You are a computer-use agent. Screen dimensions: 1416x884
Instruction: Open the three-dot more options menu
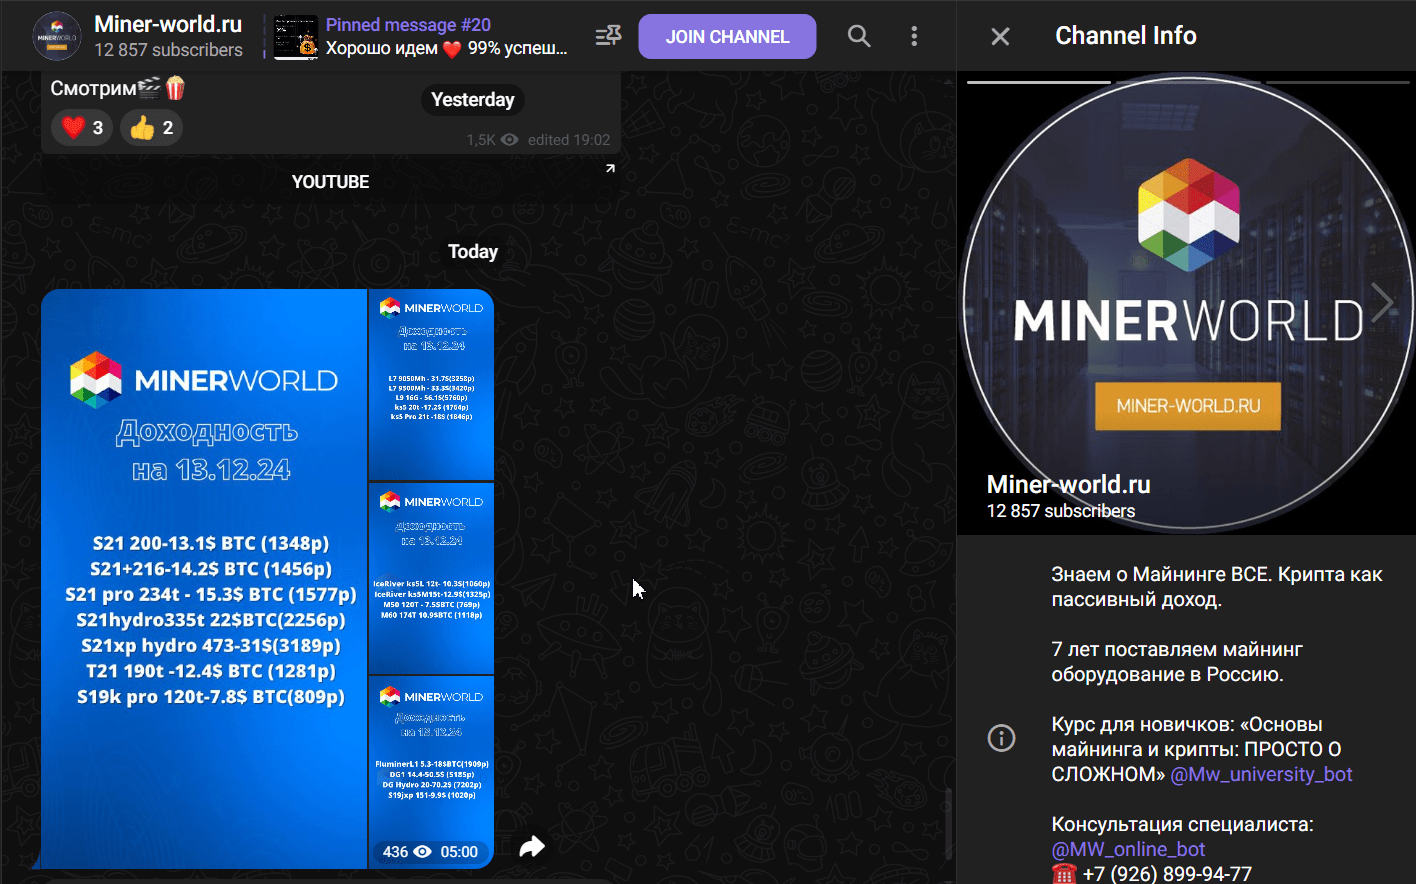coord(913,37)
